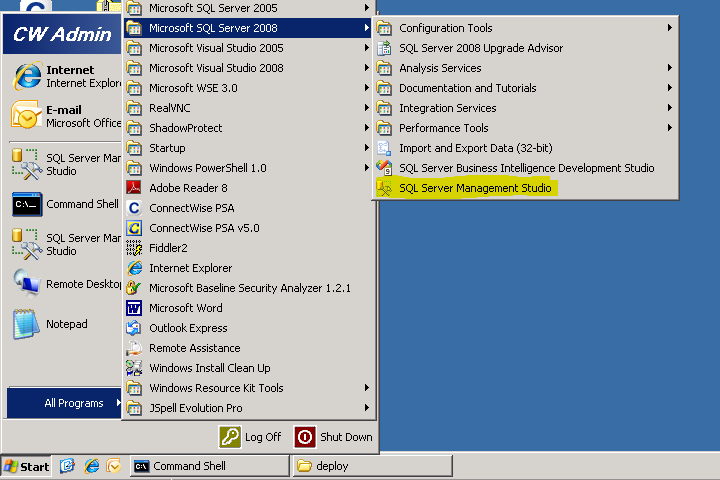Open Outlook Express
Viewport: 720px width, 480px height.
tap(188, 328)
